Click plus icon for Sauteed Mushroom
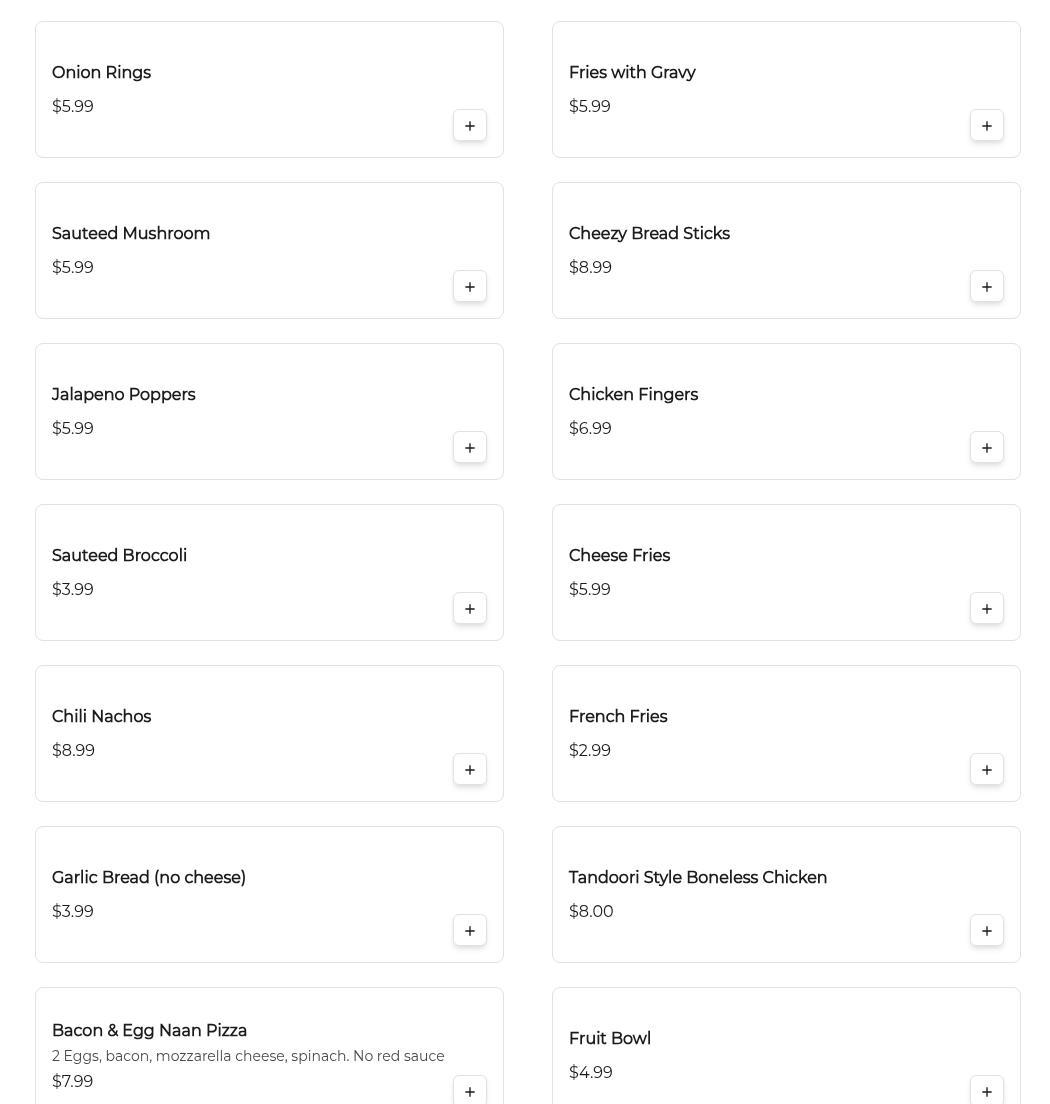The width and height of the screenshot is (1050, 1104). point(470,287)
